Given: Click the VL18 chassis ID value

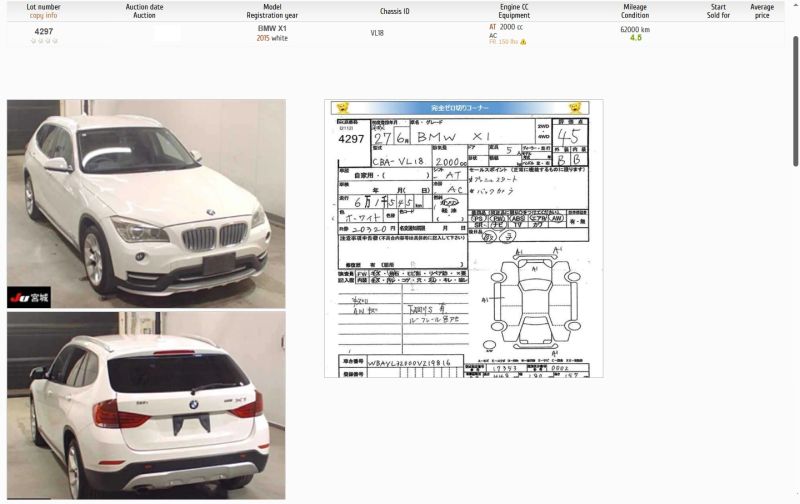Looking at the screenshot, I should point(377,33).
